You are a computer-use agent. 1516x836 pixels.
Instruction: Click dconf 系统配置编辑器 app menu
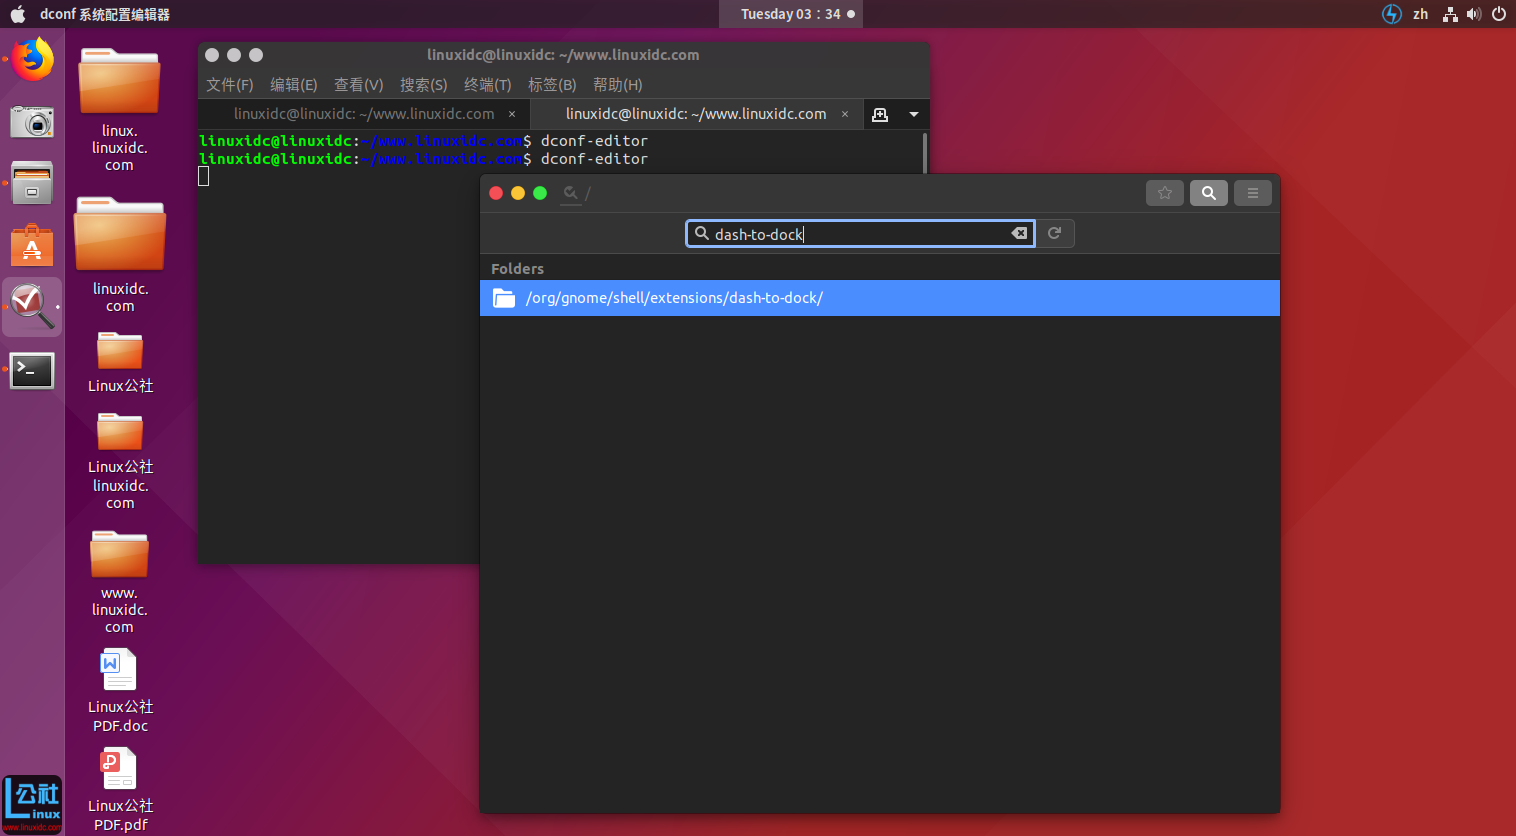[105, 14]
